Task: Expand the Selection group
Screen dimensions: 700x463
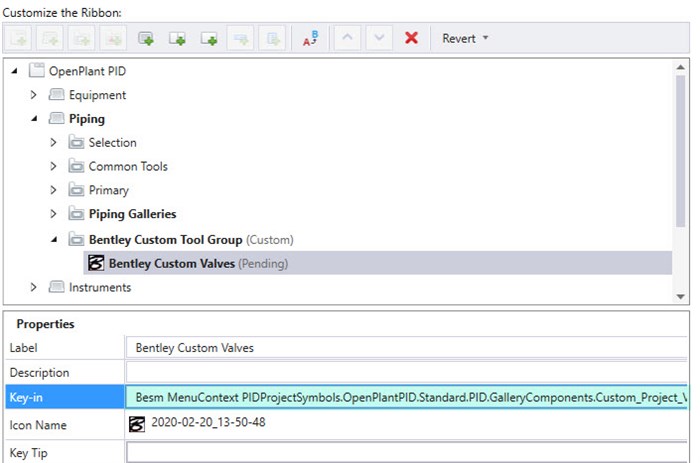Action: pos(53,142)
